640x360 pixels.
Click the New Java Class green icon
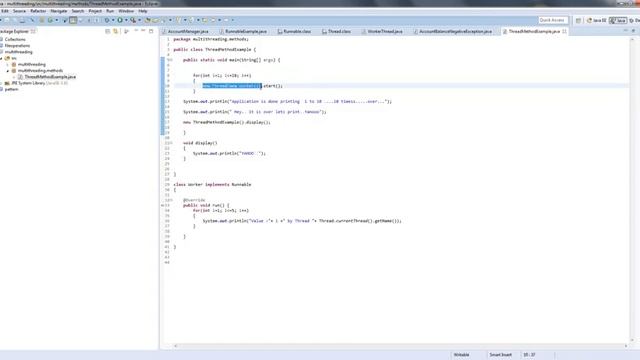[x=50, y=20]
